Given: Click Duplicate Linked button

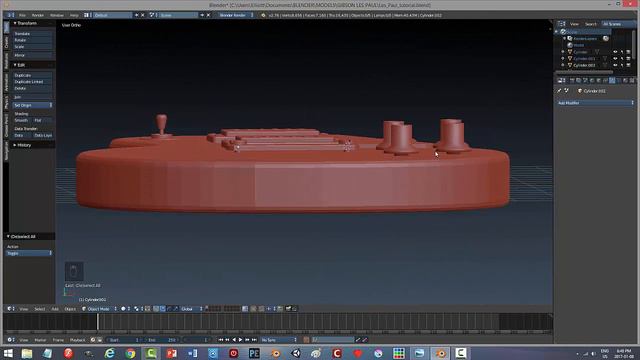Looking at the screenshot, I should tap(32, 82).
